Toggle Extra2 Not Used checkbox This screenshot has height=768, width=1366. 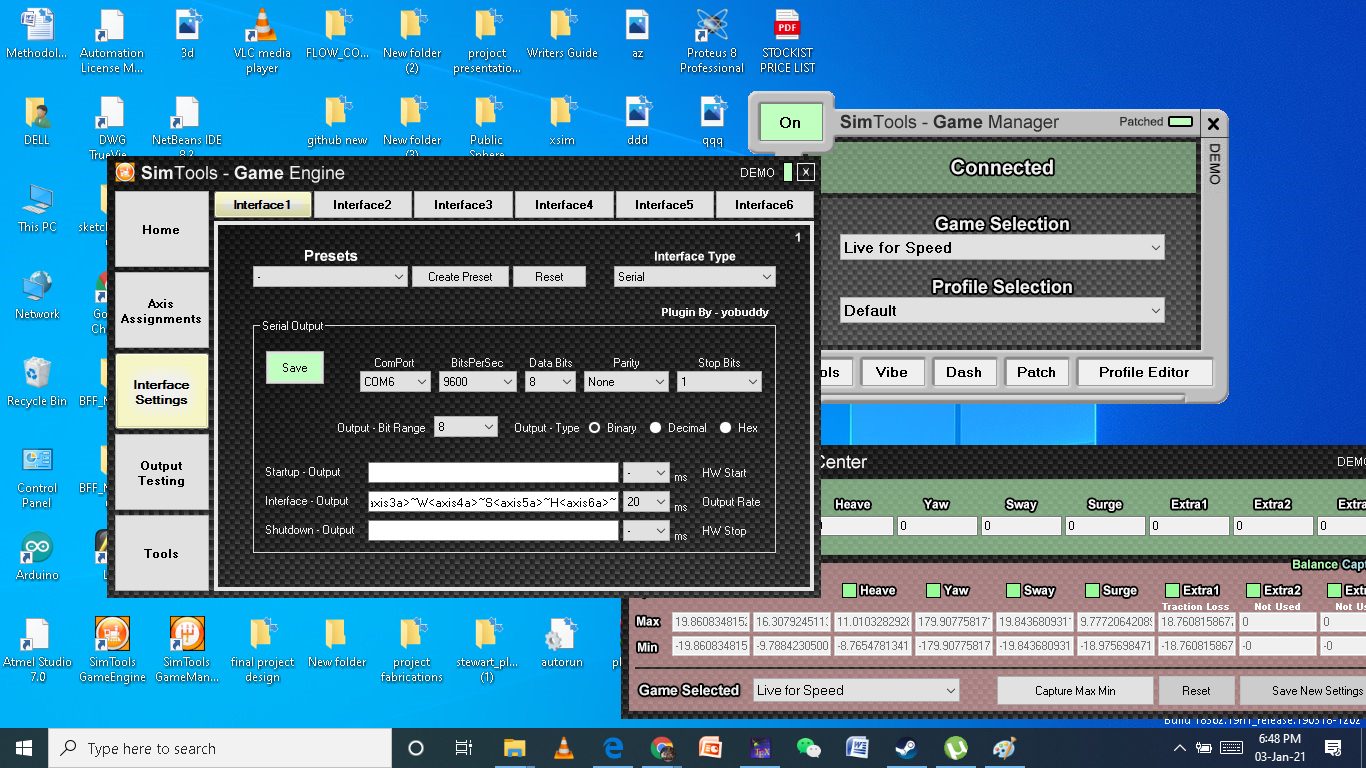(x=1253, y=590)
